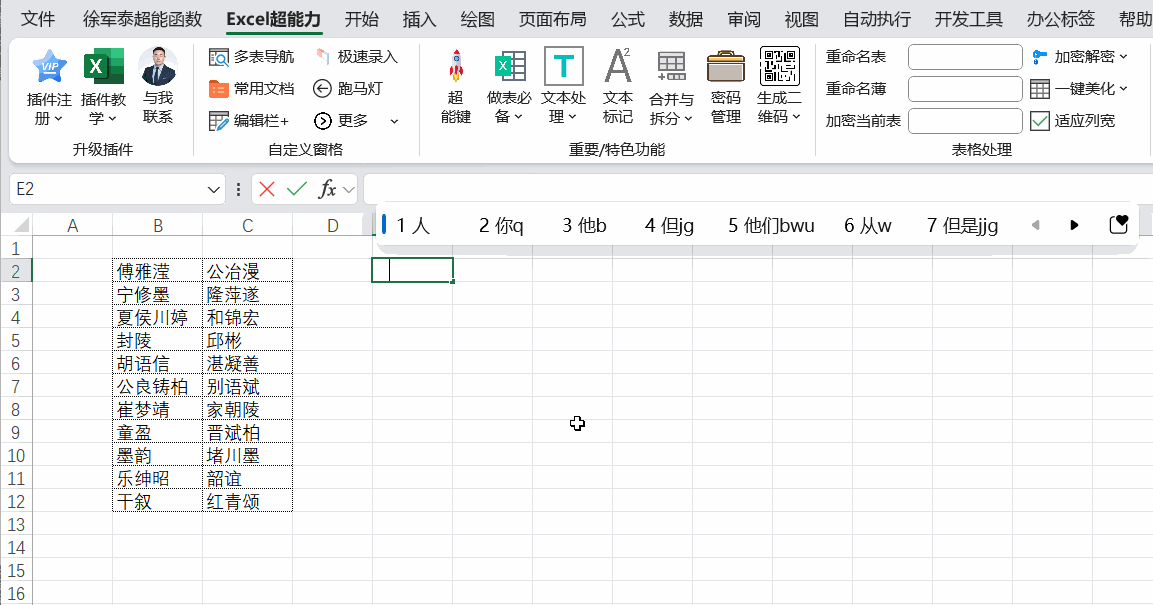
Task: Expand the 更多 dropdown chevron
Action: (394, 121)
